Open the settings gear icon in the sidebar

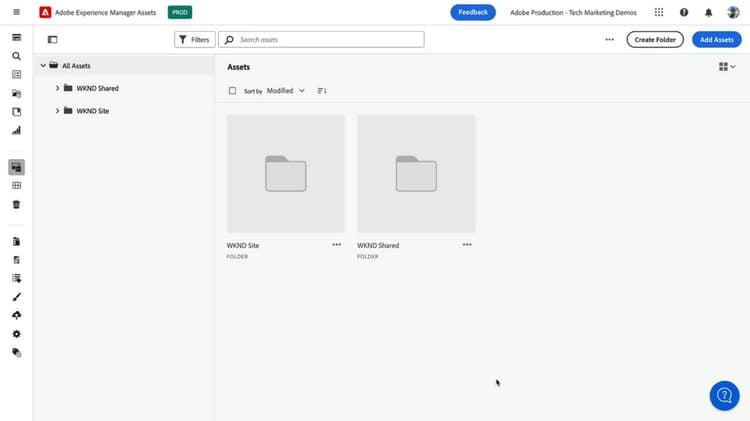coord(16,334)
